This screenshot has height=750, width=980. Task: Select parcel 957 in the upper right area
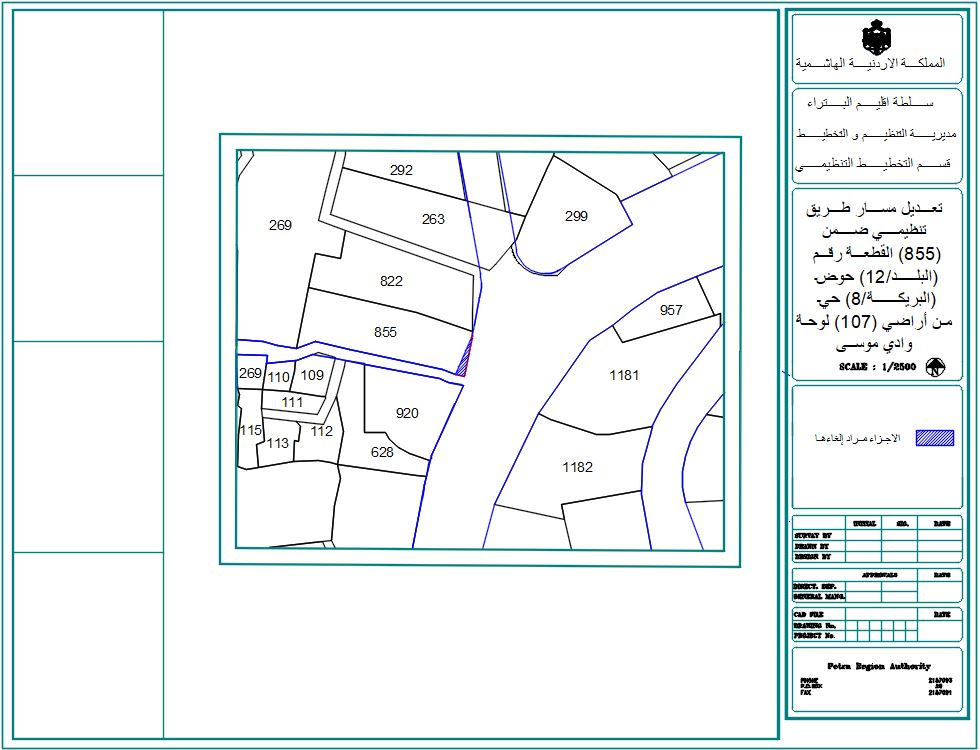[x=671, y=308]
